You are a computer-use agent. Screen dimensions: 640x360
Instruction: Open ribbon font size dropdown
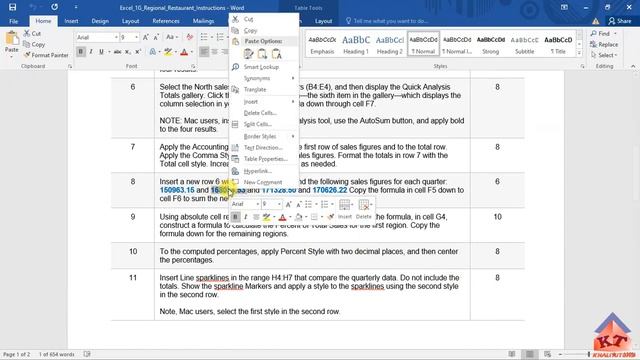click(x=136, y=37)
